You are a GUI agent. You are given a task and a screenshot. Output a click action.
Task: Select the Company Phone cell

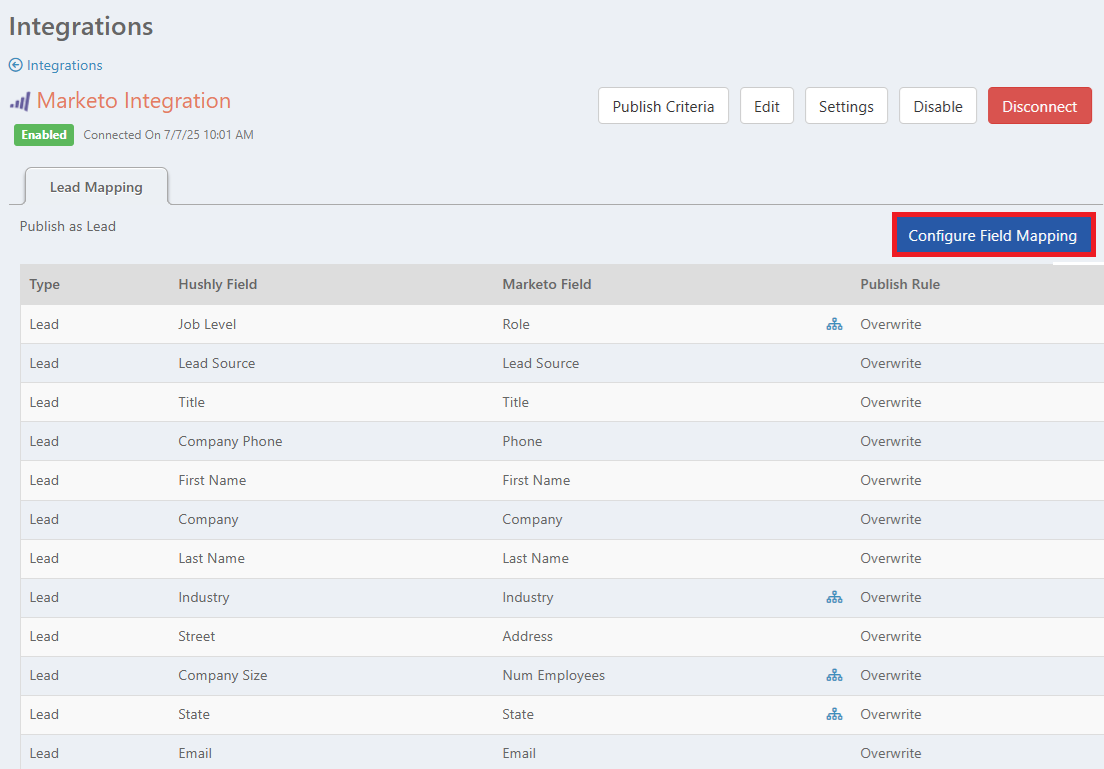pos(230,442)
